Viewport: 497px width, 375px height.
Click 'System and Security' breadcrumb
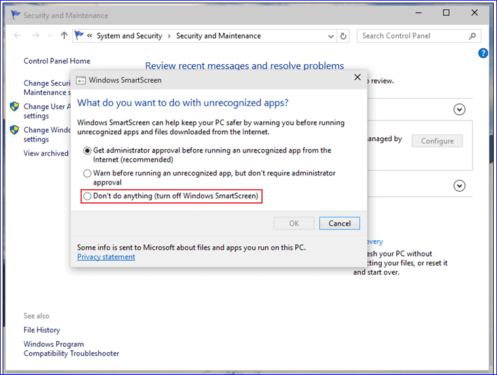click(129, 36)
